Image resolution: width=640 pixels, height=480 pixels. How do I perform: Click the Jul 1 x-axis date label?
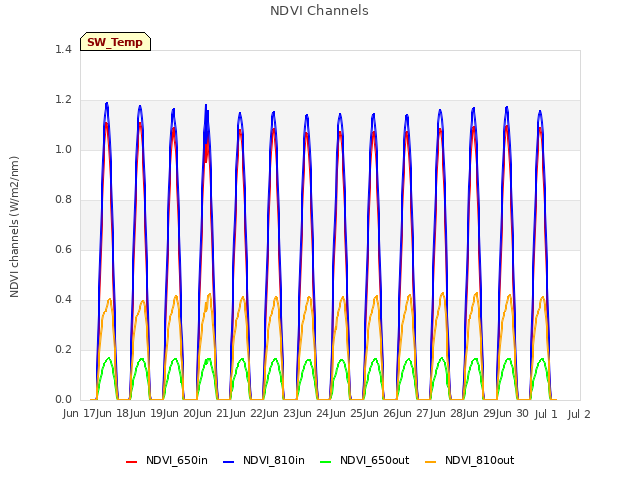point(546,414)
